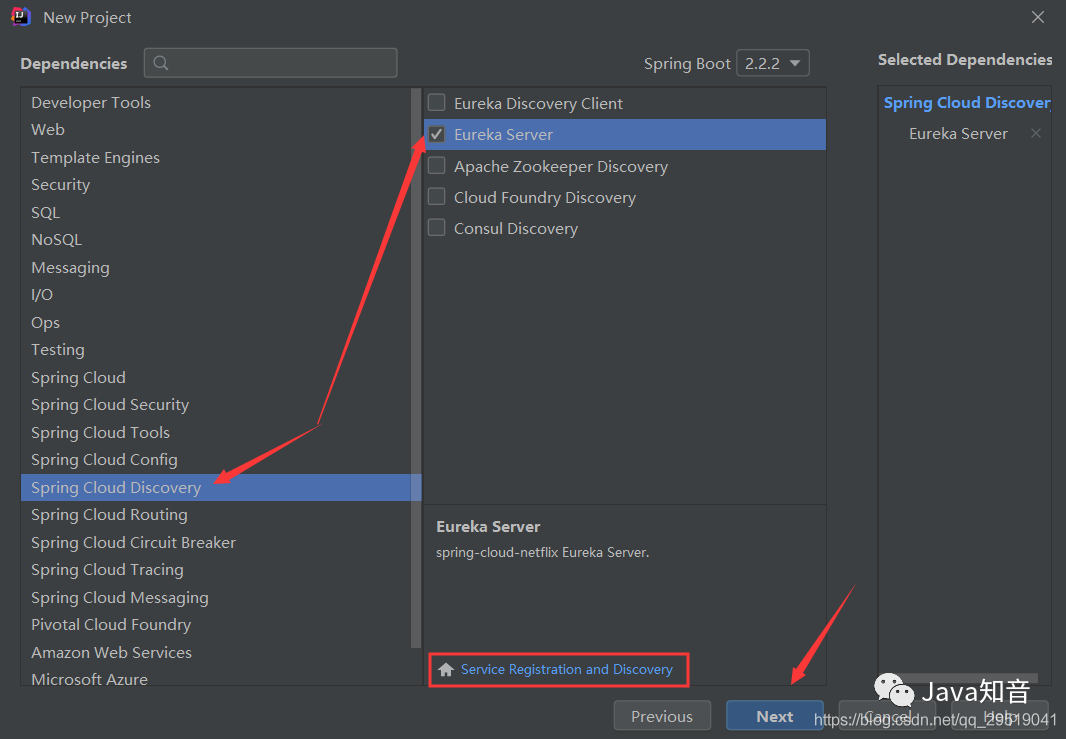Open the Spring Cloud category
The width and height of the screenshot is (1066, 739).
tap(216, 378)
